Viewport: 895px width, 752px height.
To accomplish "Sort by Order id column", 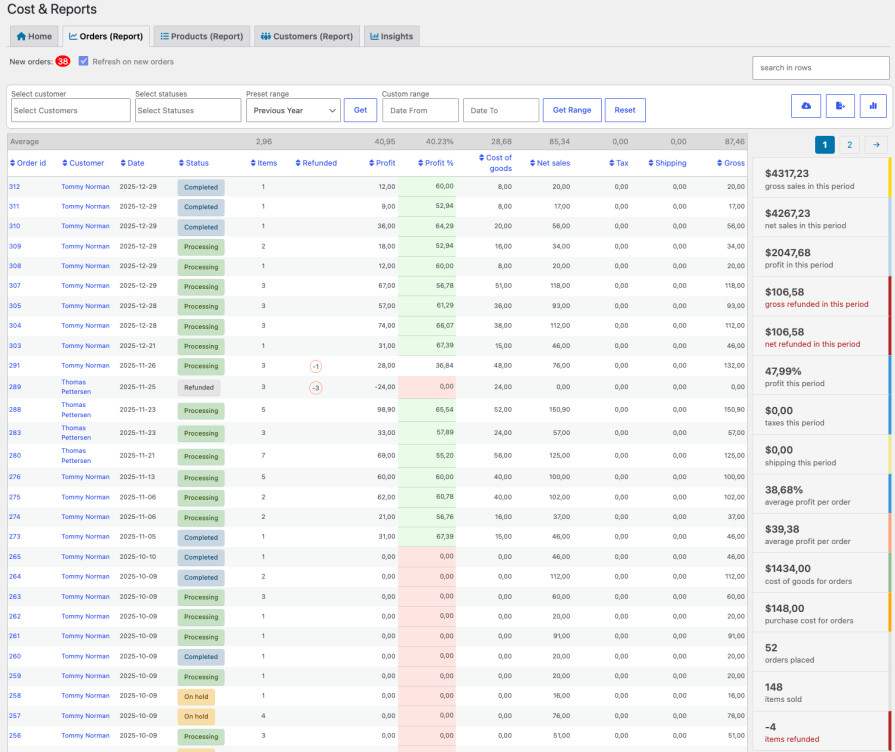I will (x=27, y=163).
